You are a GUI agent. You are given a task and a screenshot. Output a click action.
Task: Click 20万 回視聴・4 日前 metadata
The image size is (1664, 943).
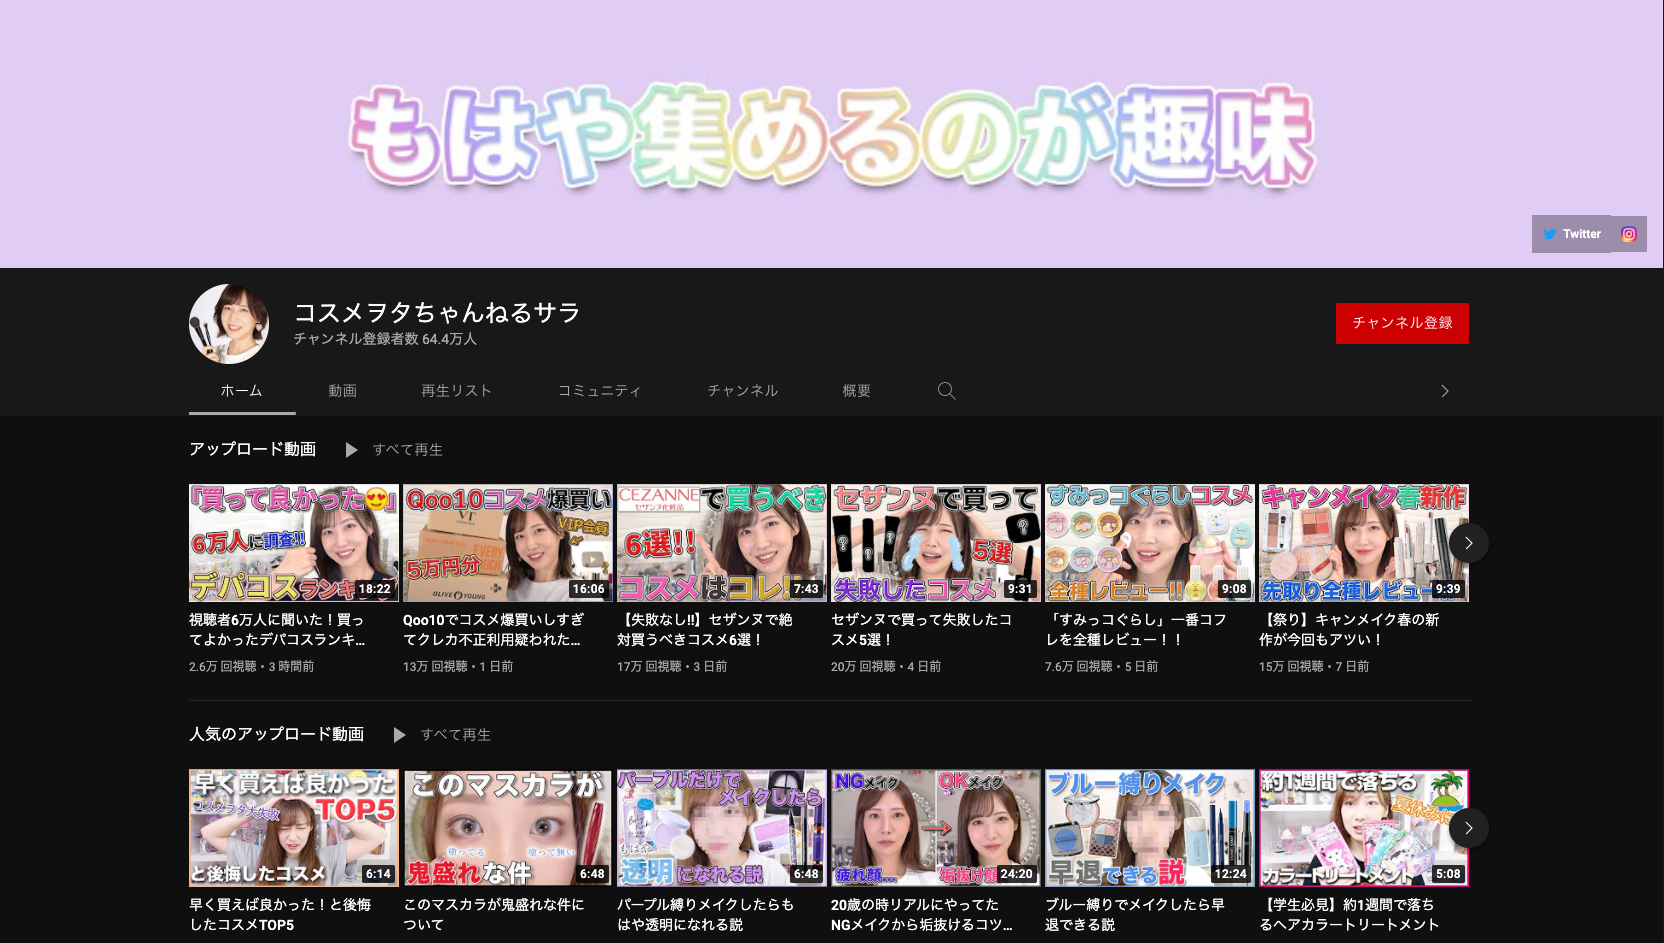click(886, 666)
